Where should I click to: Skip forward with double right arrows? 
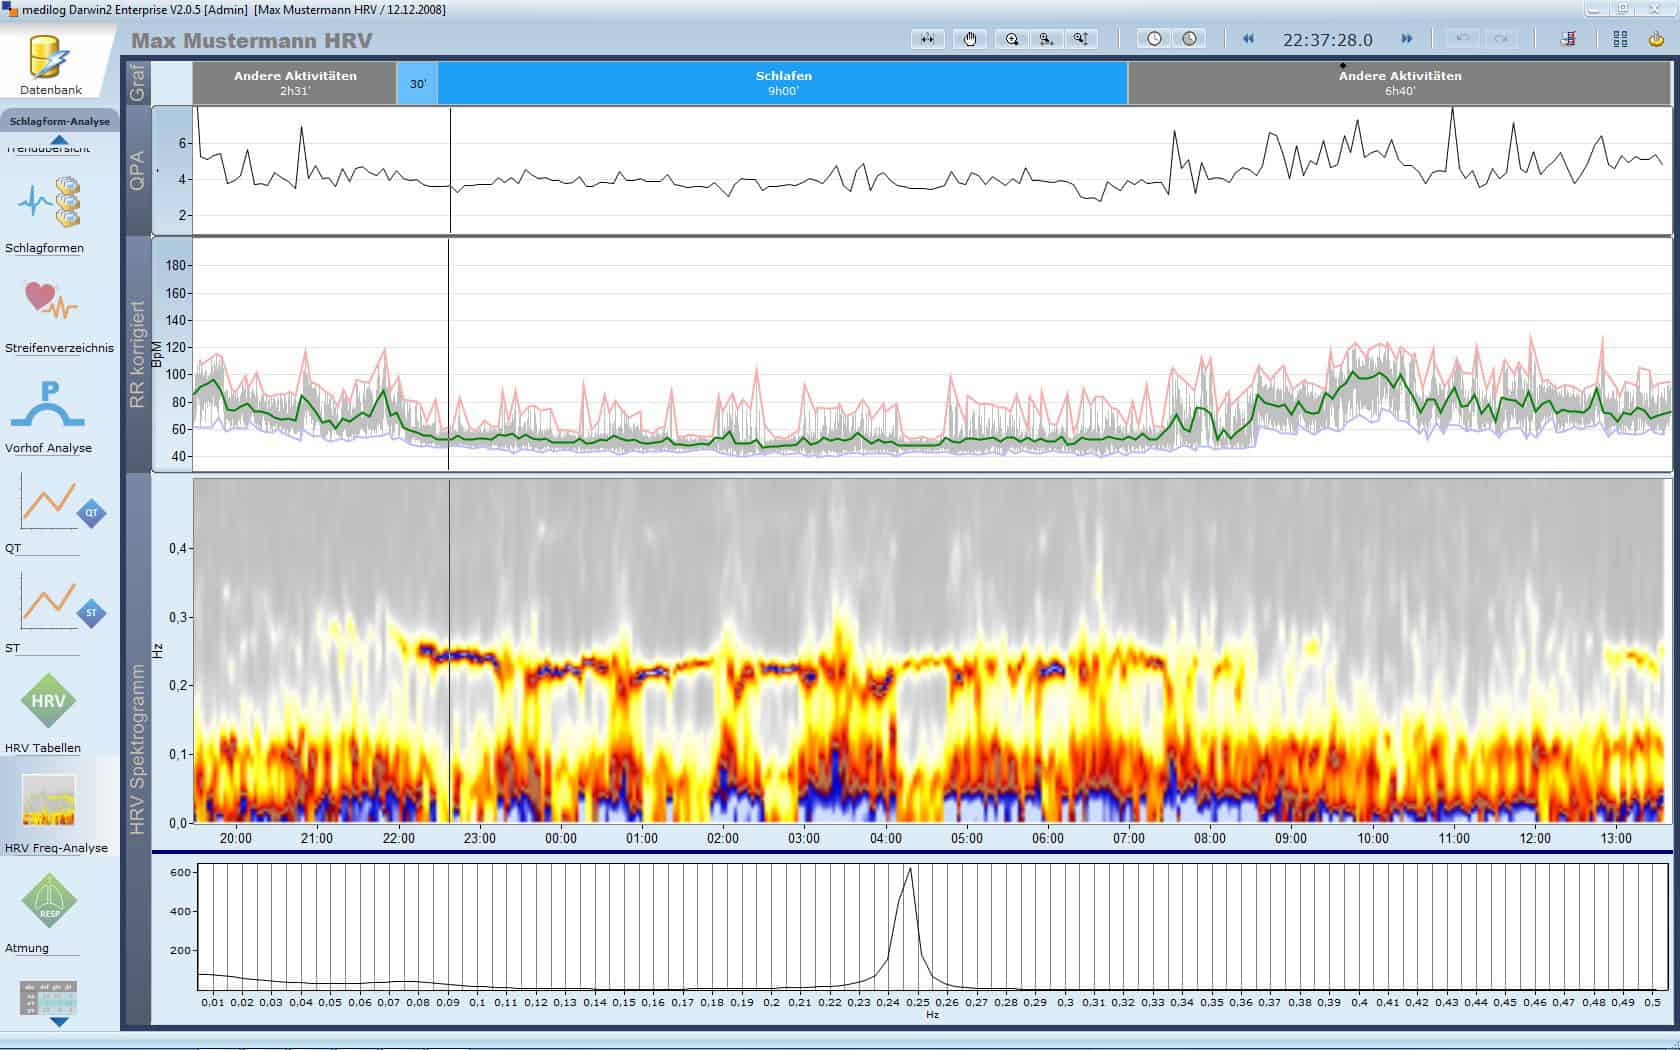(1407, 39)
